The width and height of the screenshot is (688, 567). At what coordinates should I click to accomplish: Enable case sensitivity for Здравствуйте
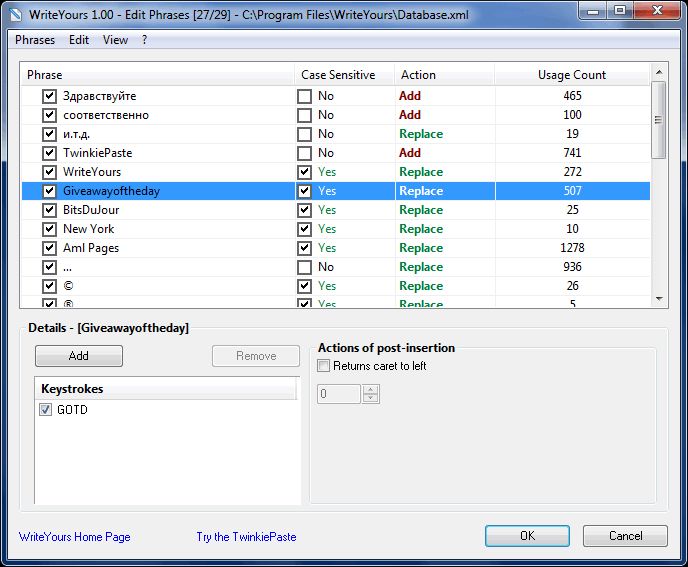[304, 96]
